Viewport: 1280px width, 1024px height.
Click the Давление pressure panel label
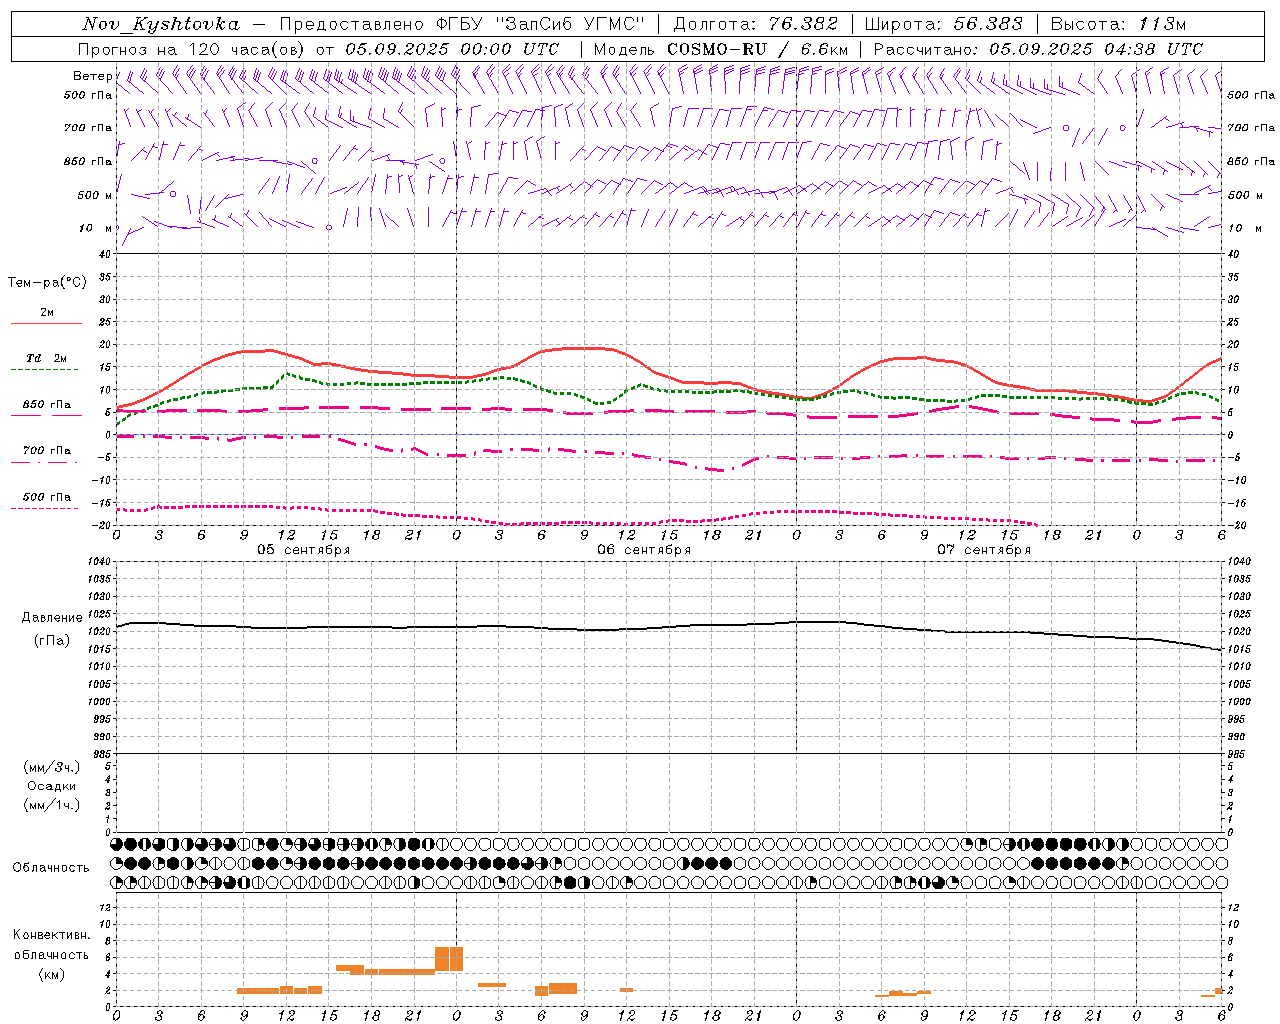pos(52,618)
